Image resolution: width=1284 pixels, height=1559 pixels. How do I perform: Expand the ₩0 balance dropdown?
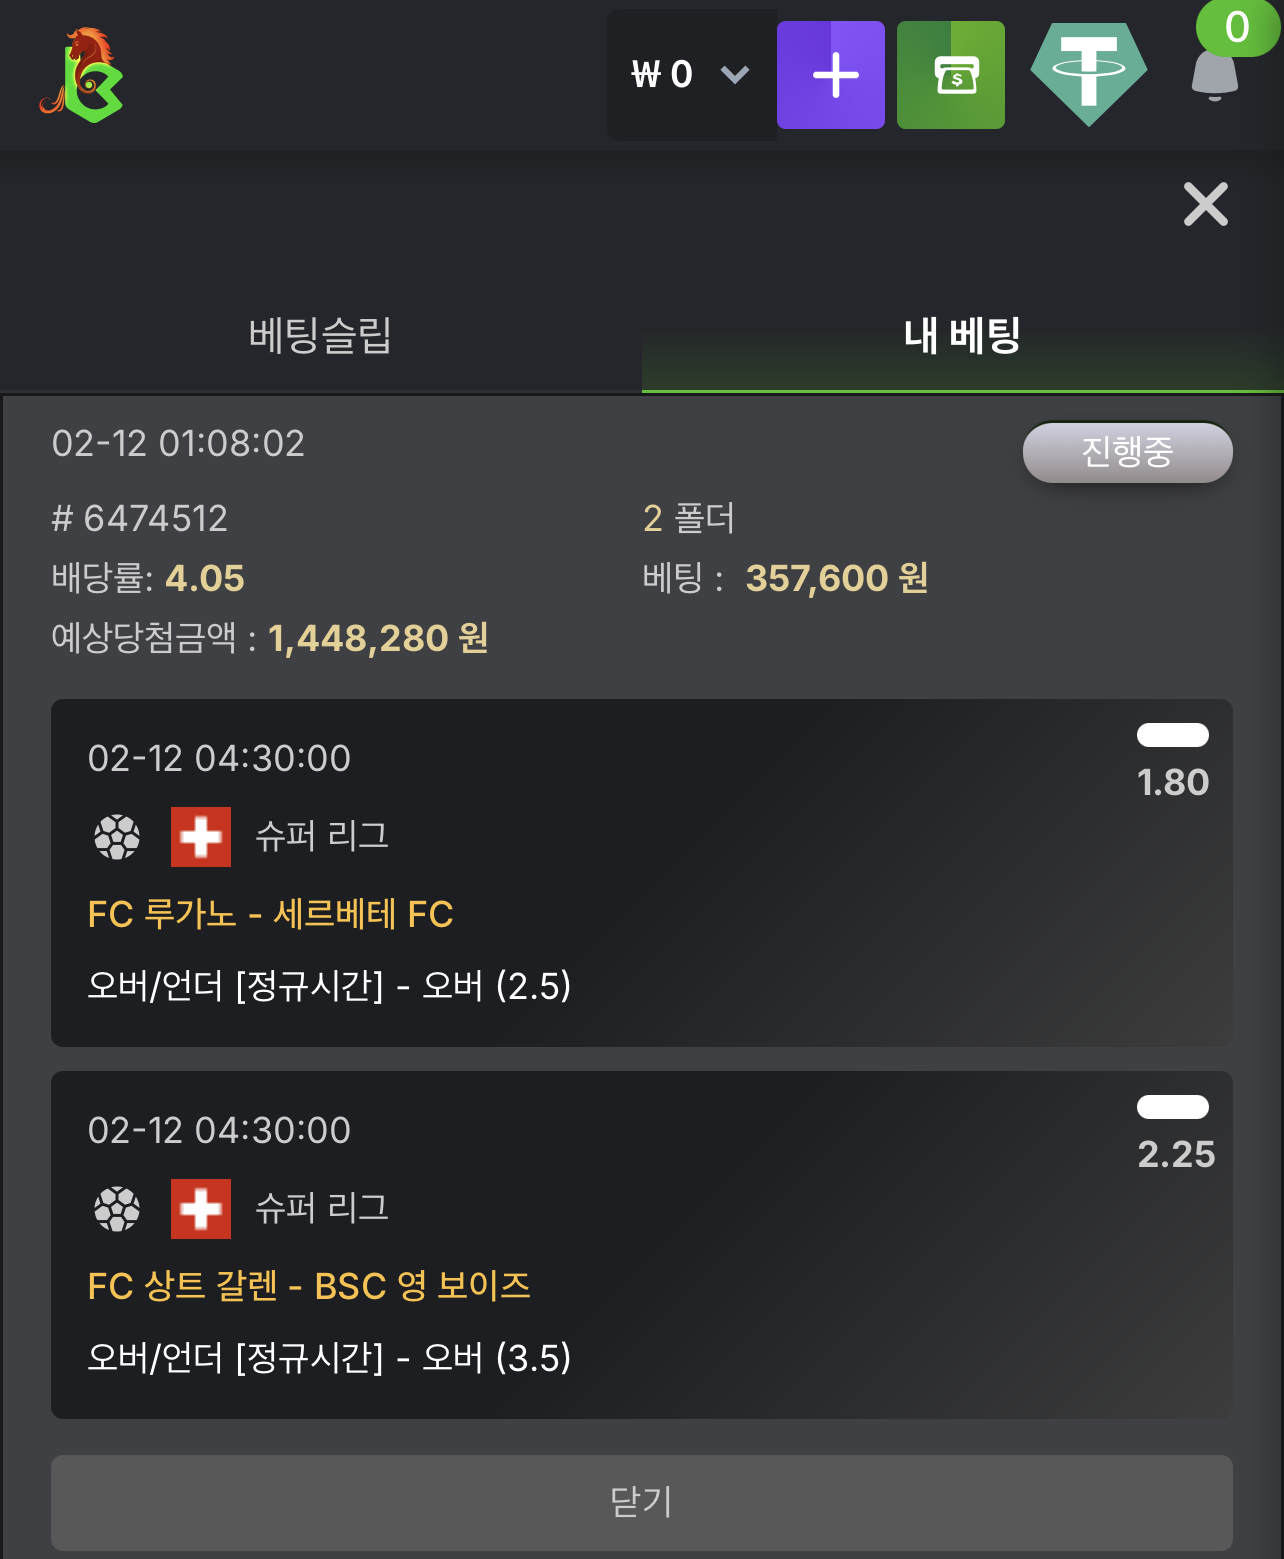pyautogui.click(x=690, y=74)
